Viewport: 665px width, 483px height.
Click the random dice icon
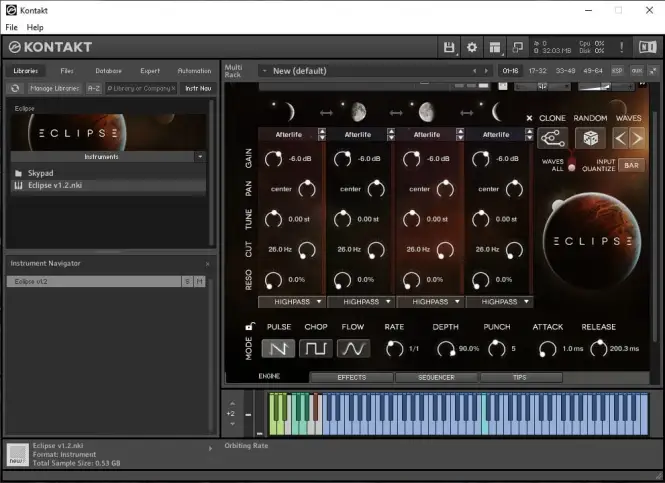coord(590,138)
